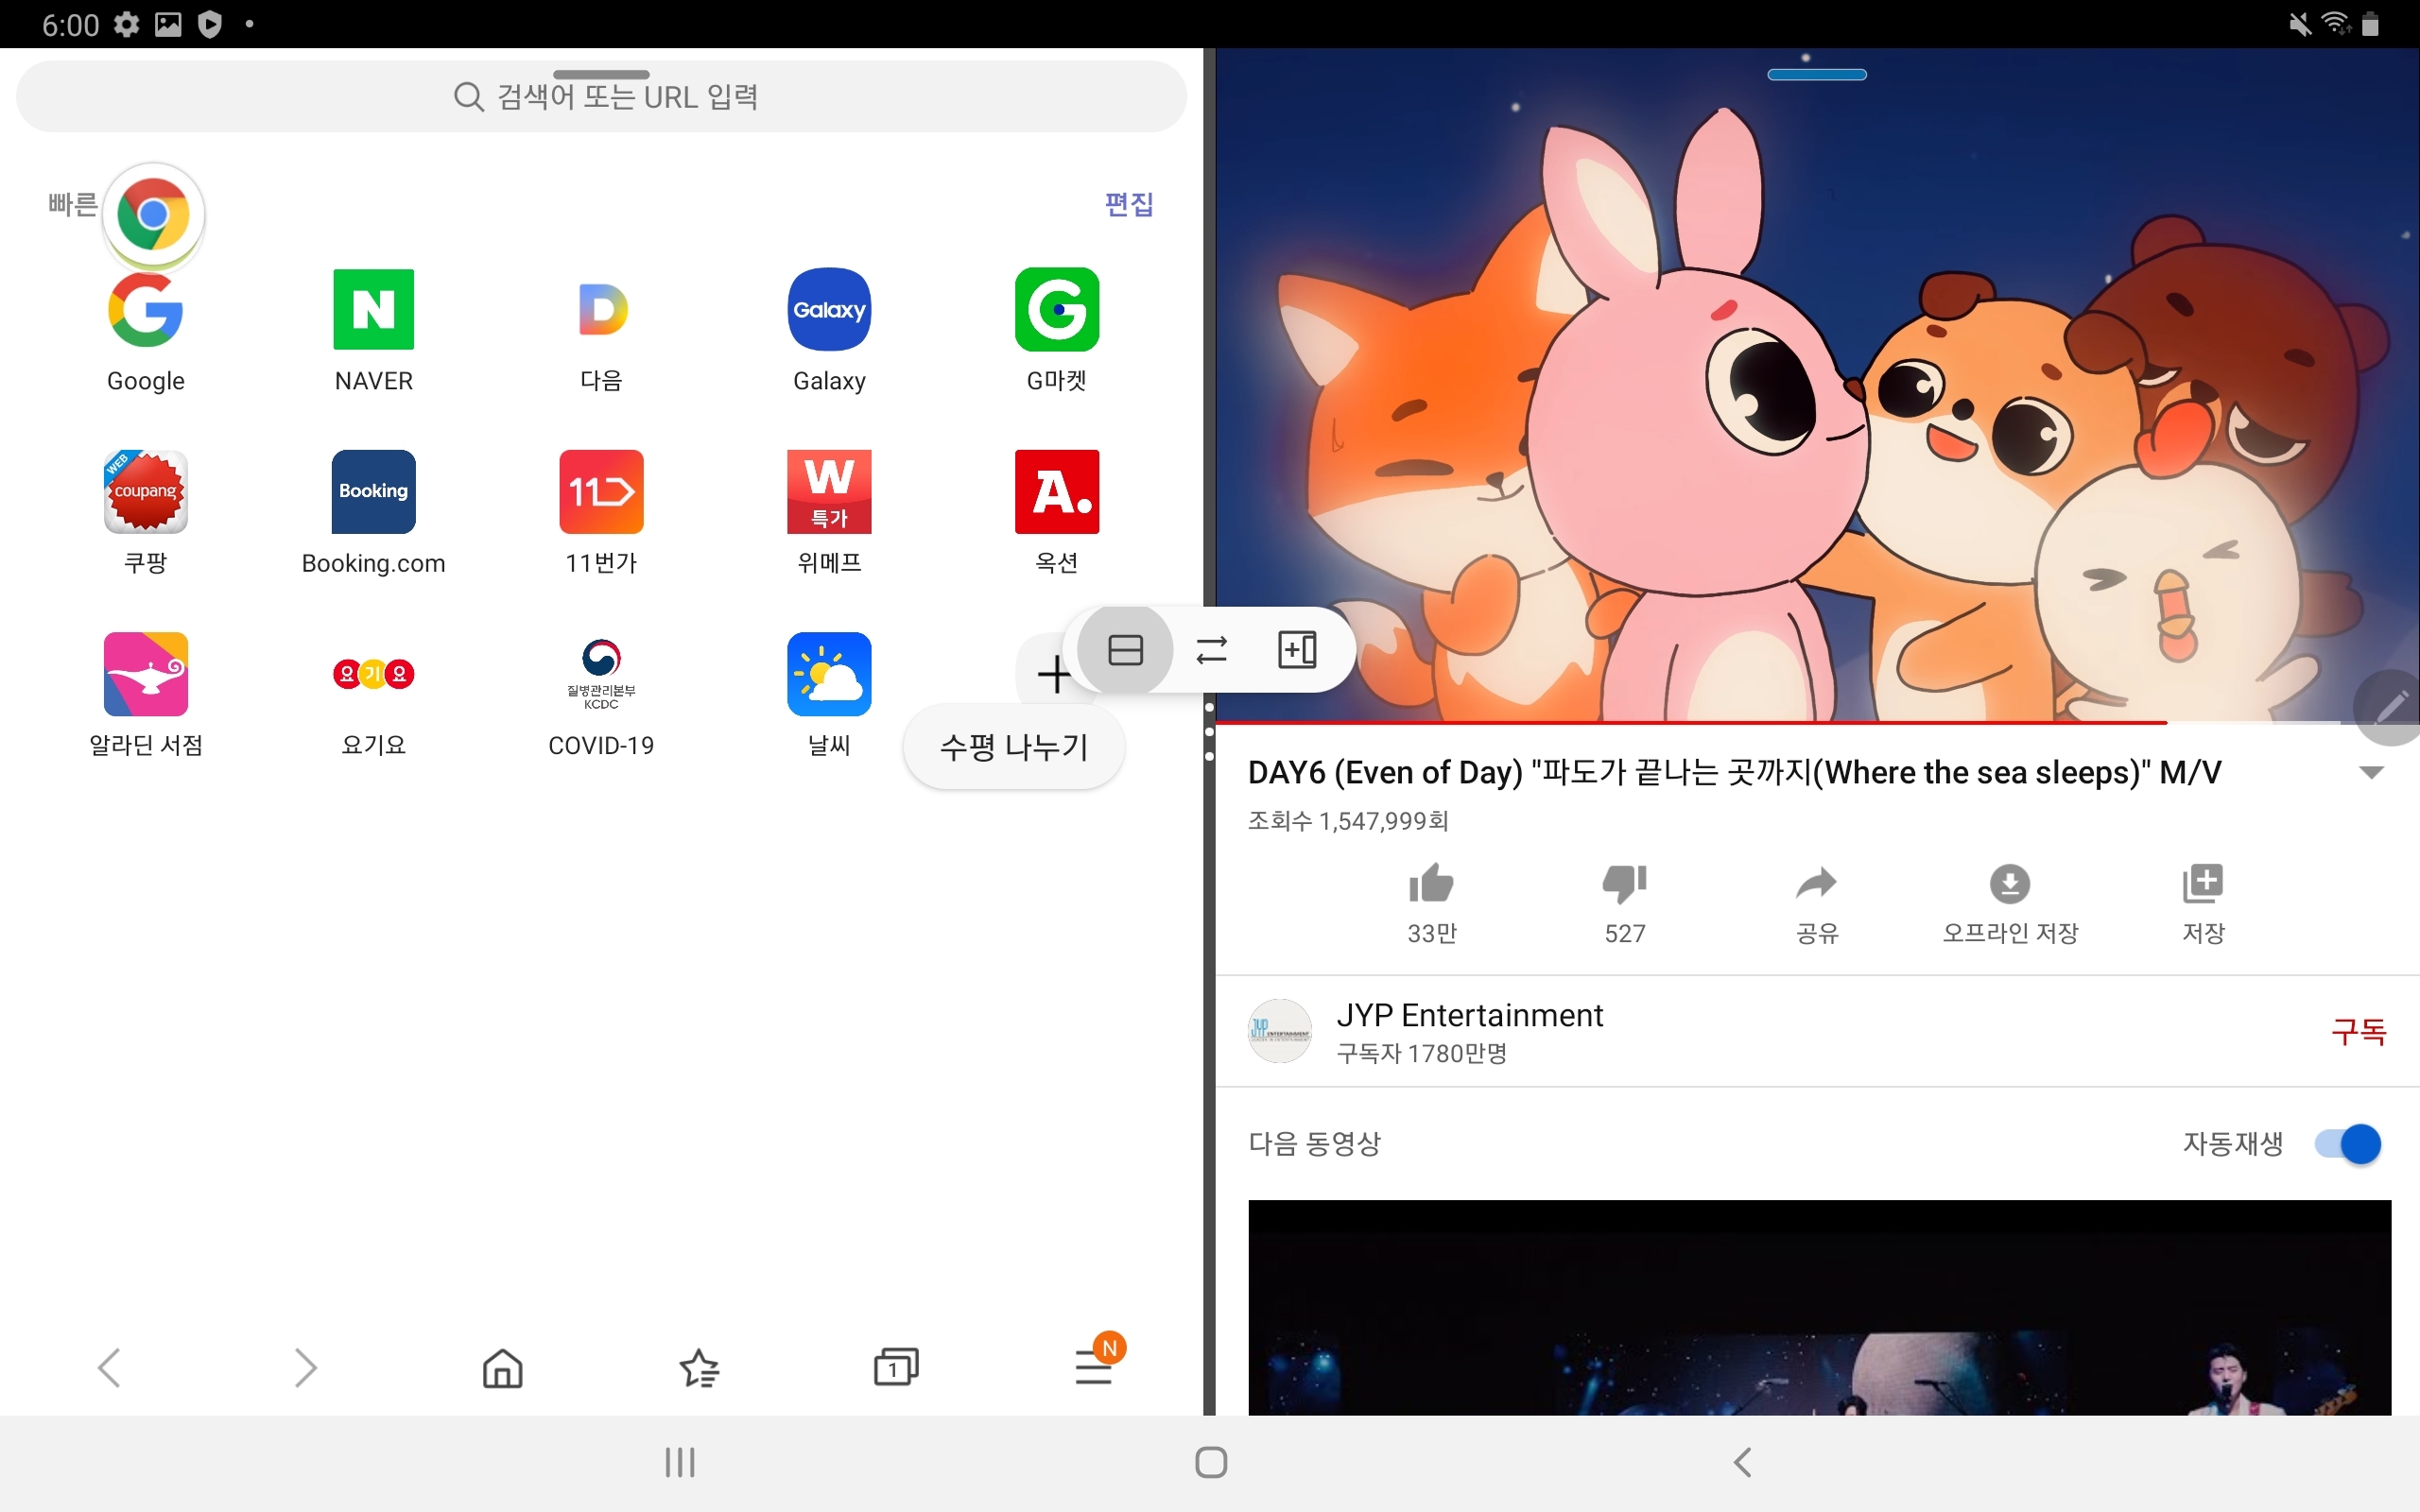Open the 요기요 shortcut

click(373, 694)
